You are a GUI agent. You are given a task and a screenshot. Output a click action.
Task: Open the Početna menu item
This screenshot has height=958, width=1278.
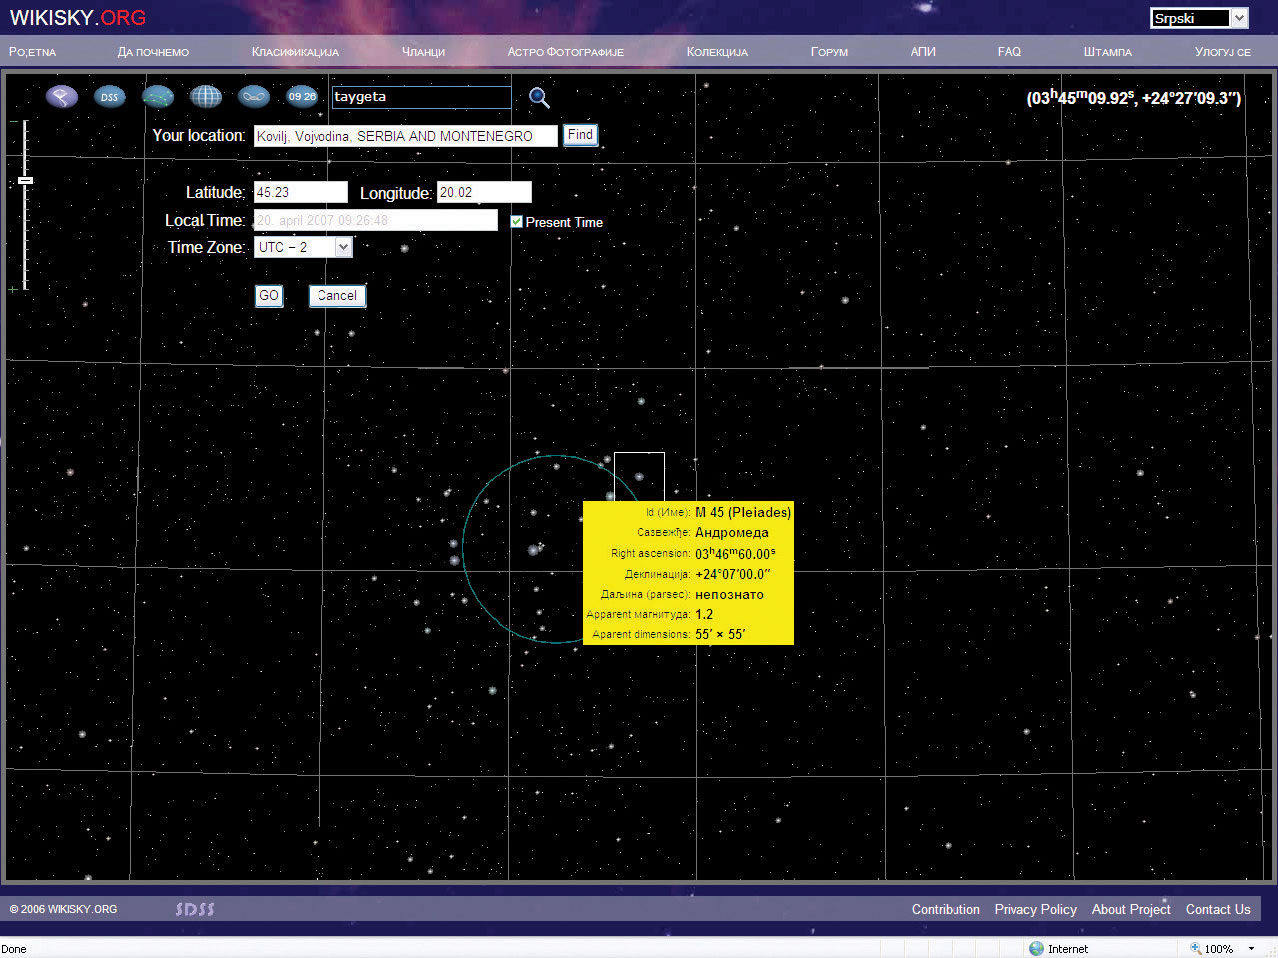coord(32,52)
